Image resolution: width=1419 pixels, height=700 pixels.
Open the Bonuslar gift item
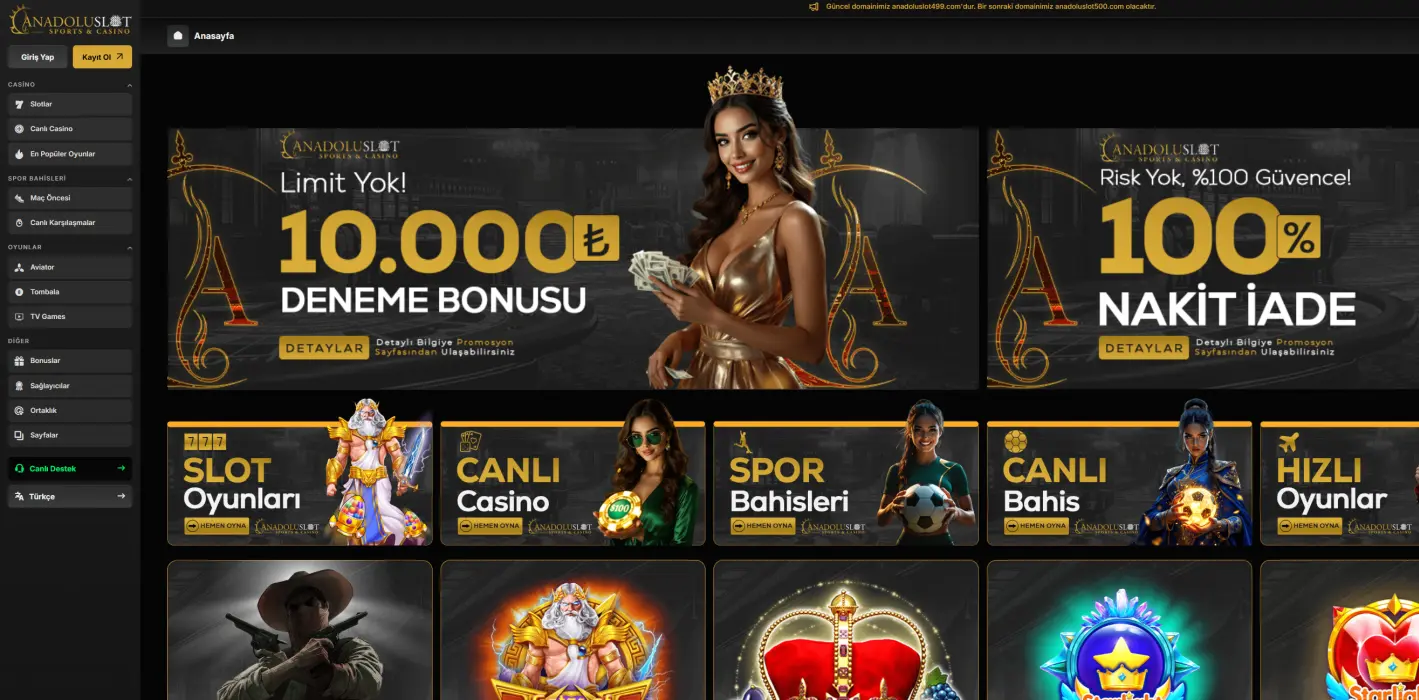click(x=70, y=361)
